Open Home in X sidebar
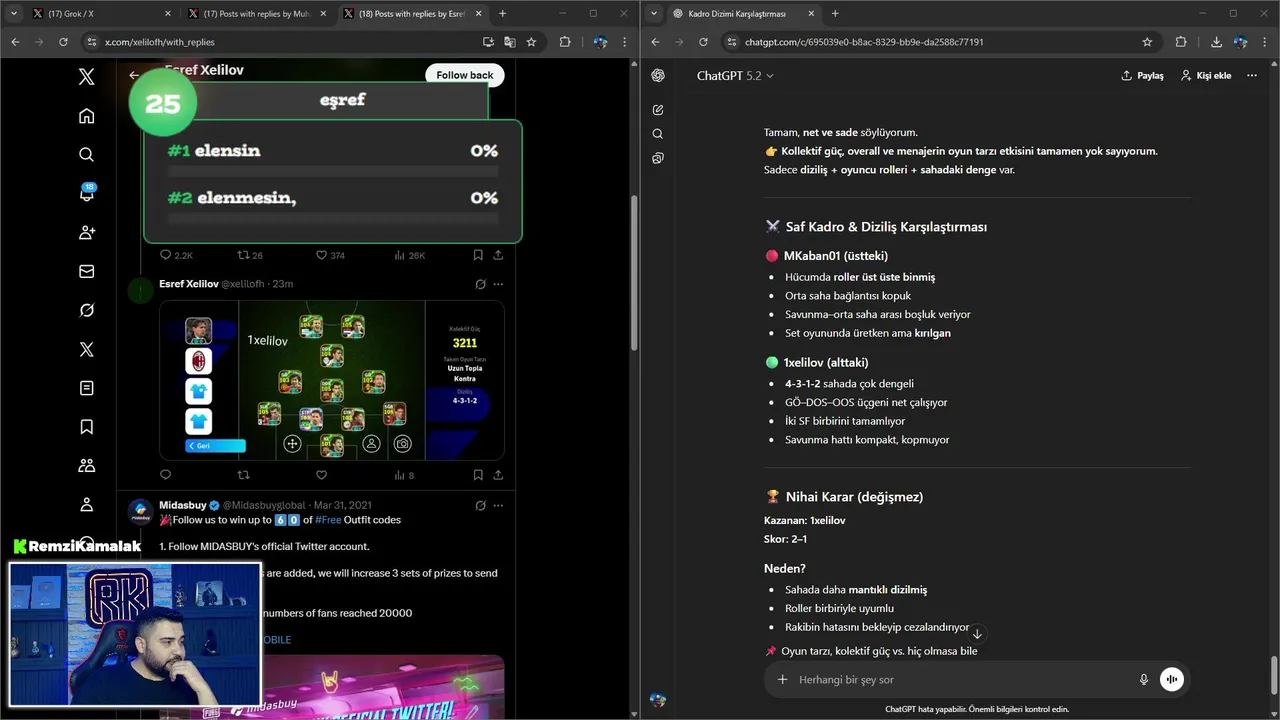 87,116
